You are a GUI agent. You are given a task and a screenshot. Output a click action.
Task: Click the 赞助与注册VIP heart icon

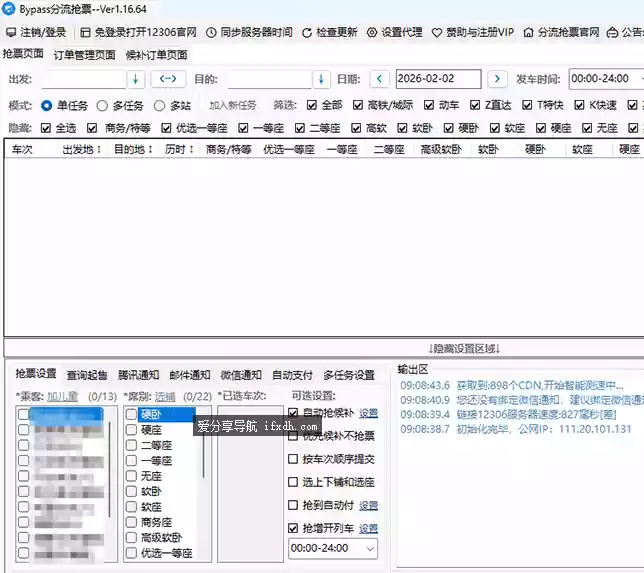click(x=437, y=33)
